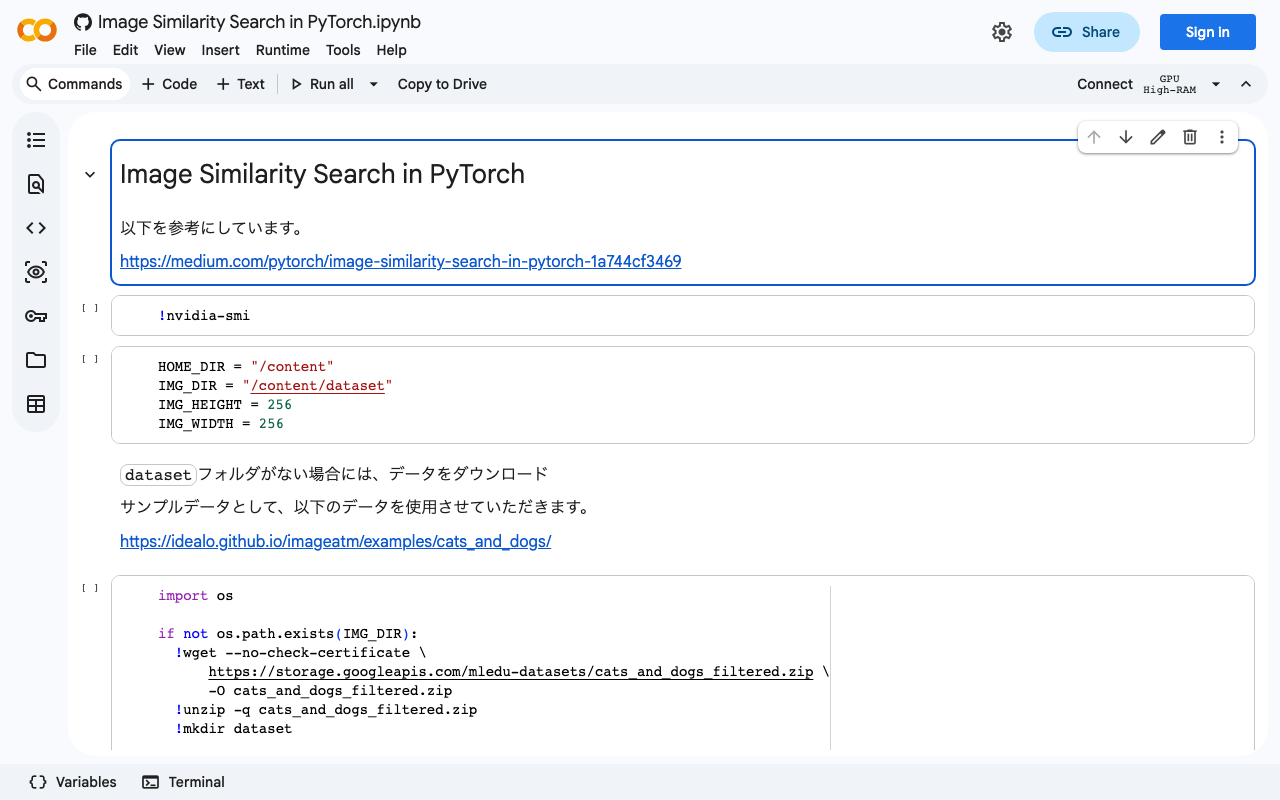The height and width of the screenshot is (800, 1280).
Task: Open the Files folder icon
Action: coord(36,360)
